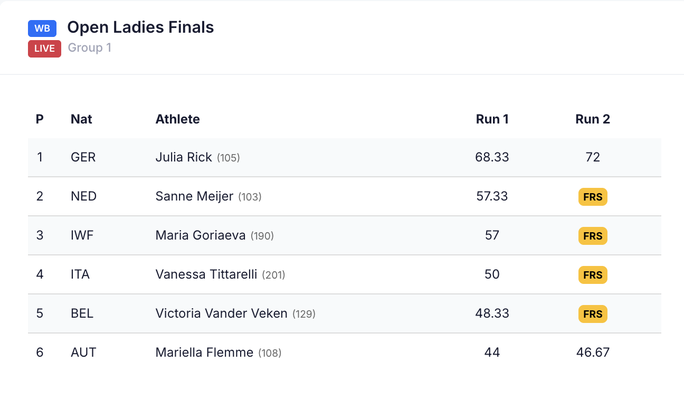
Task: Open Maria Goriaeva's entry
Action: (201, 236)
